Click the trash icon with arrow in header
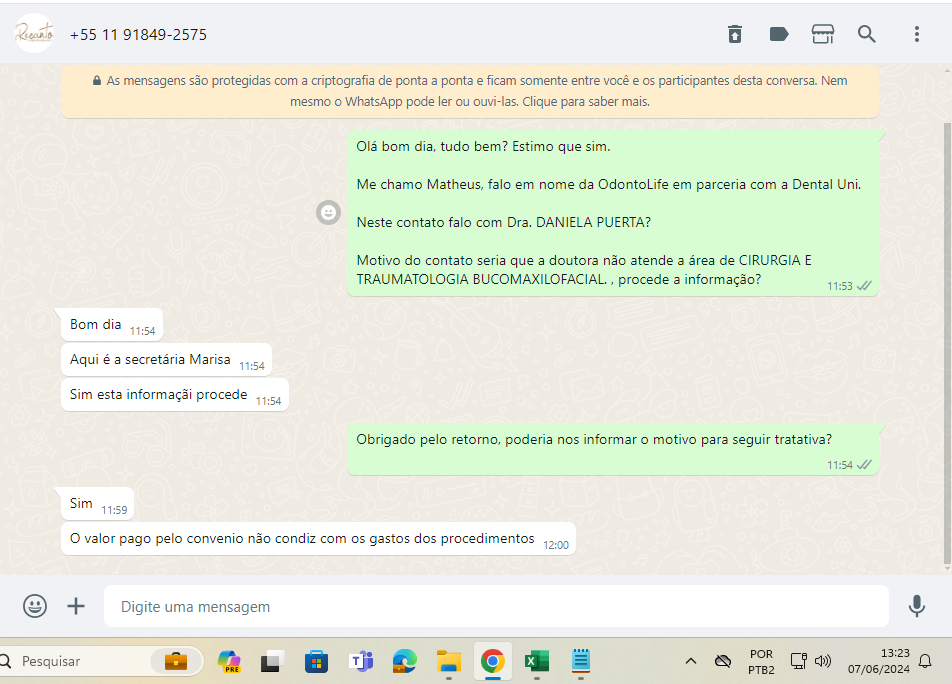The image size is (952, 684). tap(735, 34)
